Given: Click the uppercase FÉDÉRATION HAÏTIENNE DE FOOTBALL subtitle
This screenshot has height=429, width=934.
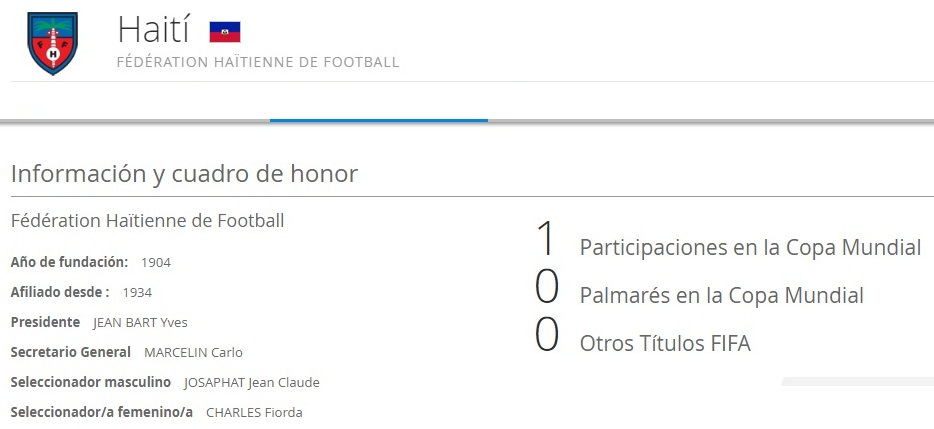Looking at the screenshot, I should (258, 62).
